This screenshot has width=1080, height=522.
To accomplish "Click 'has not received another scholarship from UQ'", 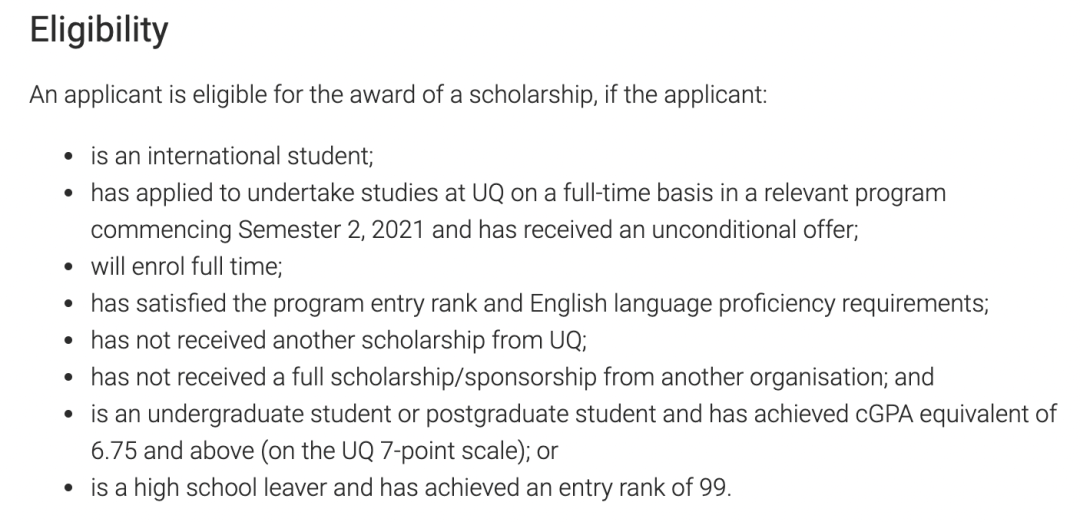I will click(x=339, y=340).
